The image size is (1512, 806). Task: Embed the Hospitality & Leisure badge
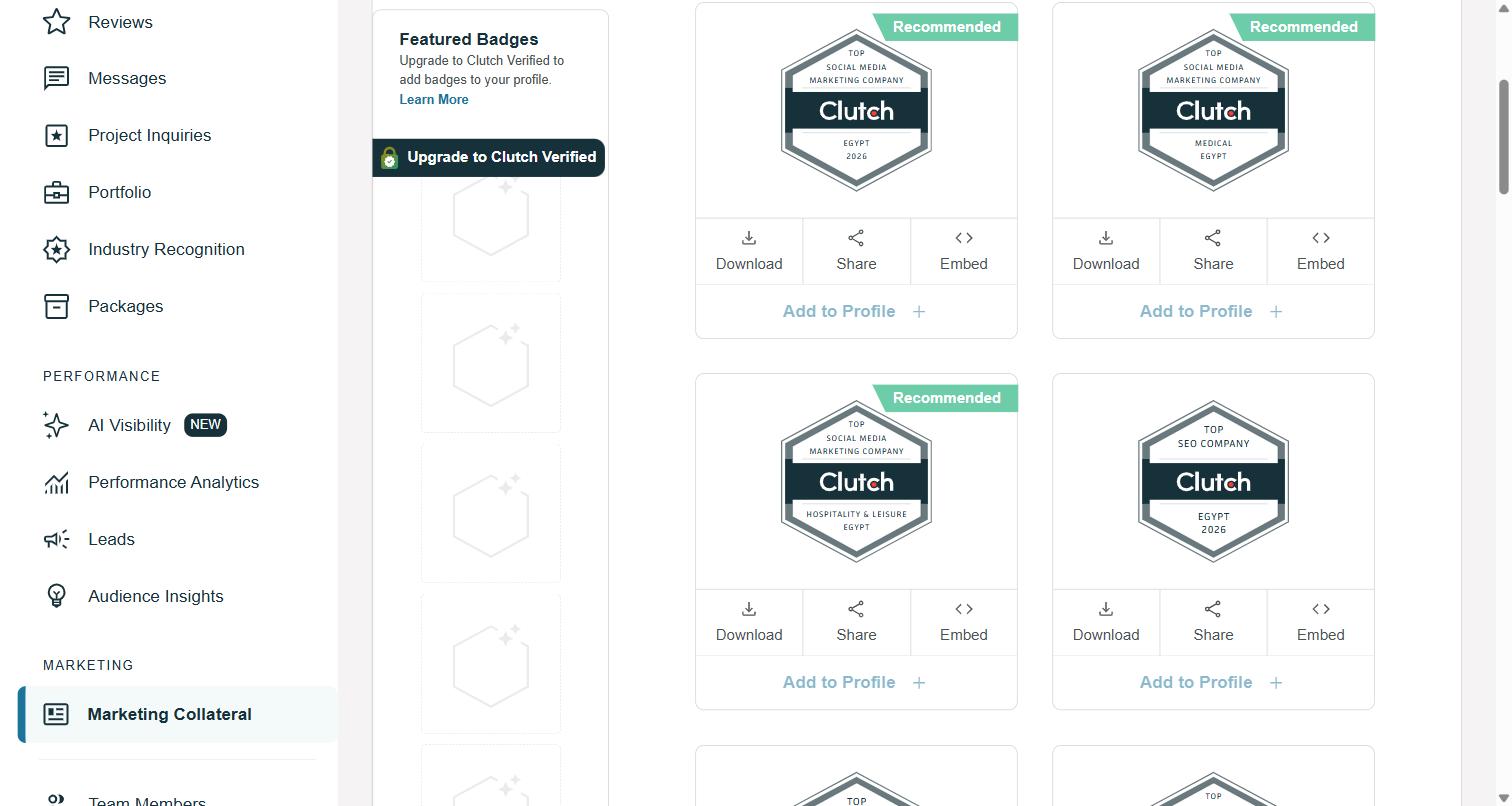964,622
